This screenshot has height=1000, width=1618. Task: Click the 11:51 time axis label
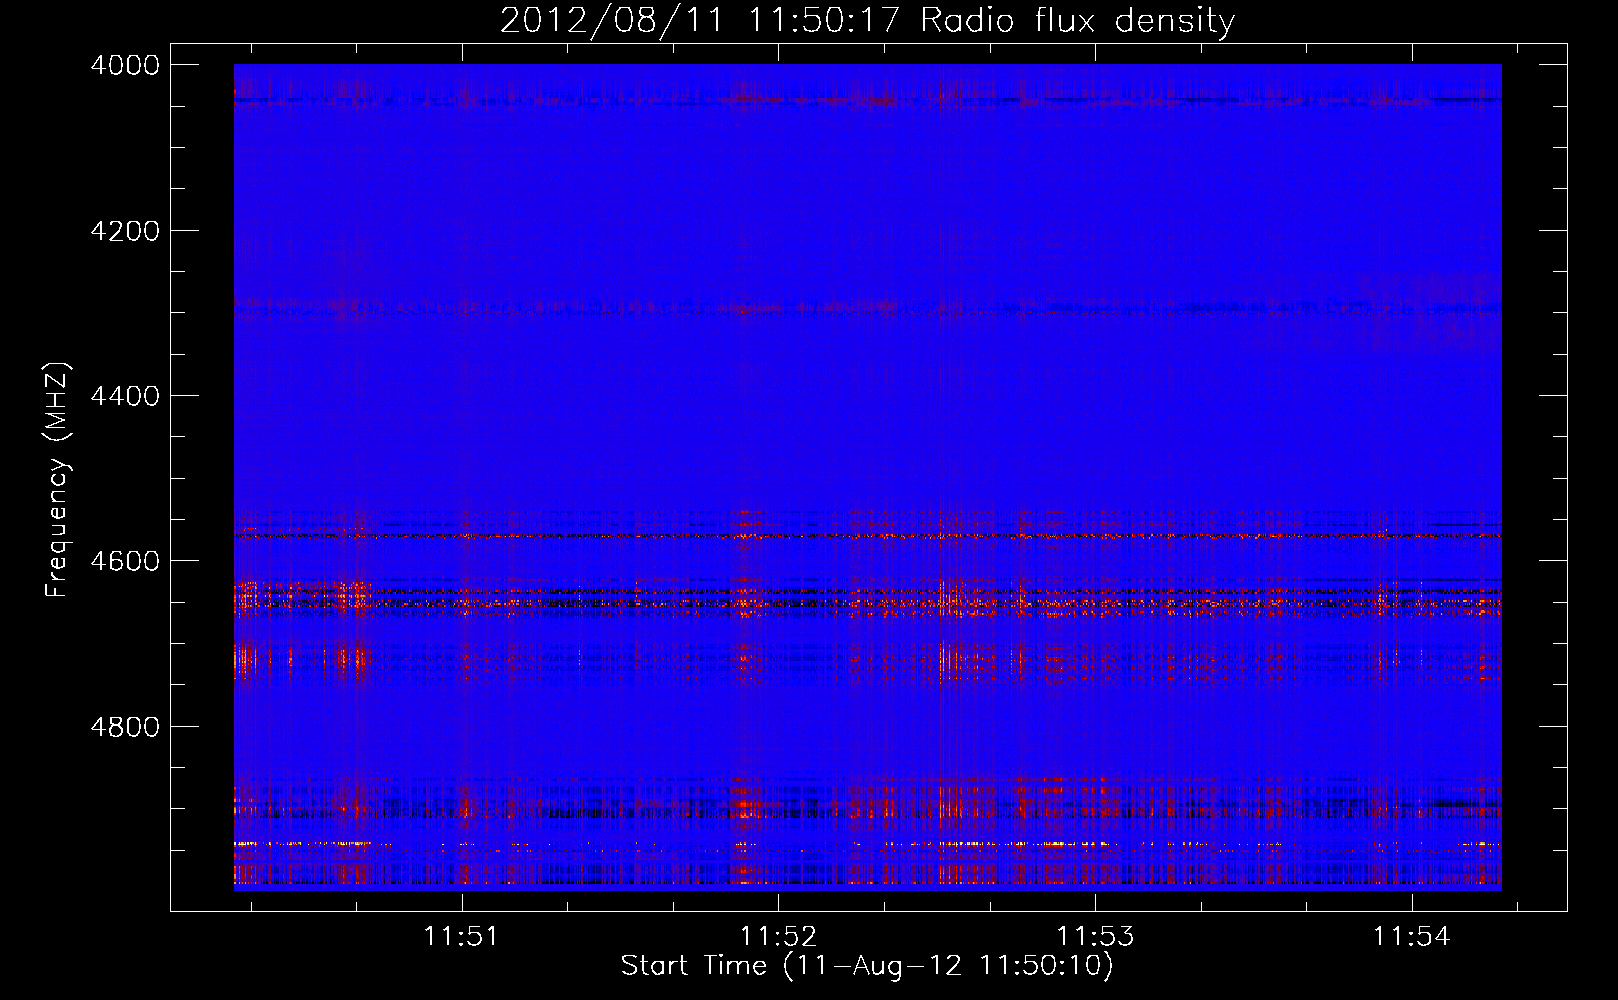(x=461, y=936)
